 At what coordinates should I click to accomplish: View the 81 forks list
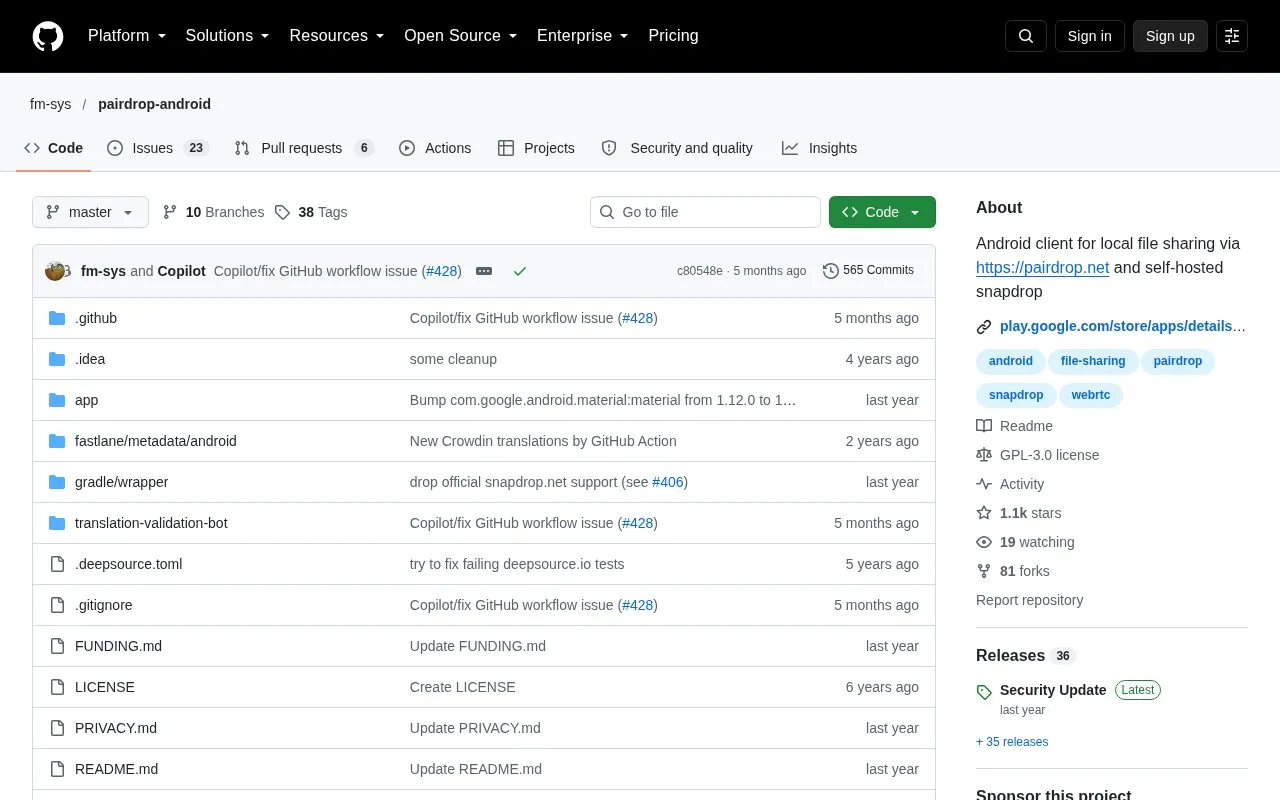(1013, 571)
